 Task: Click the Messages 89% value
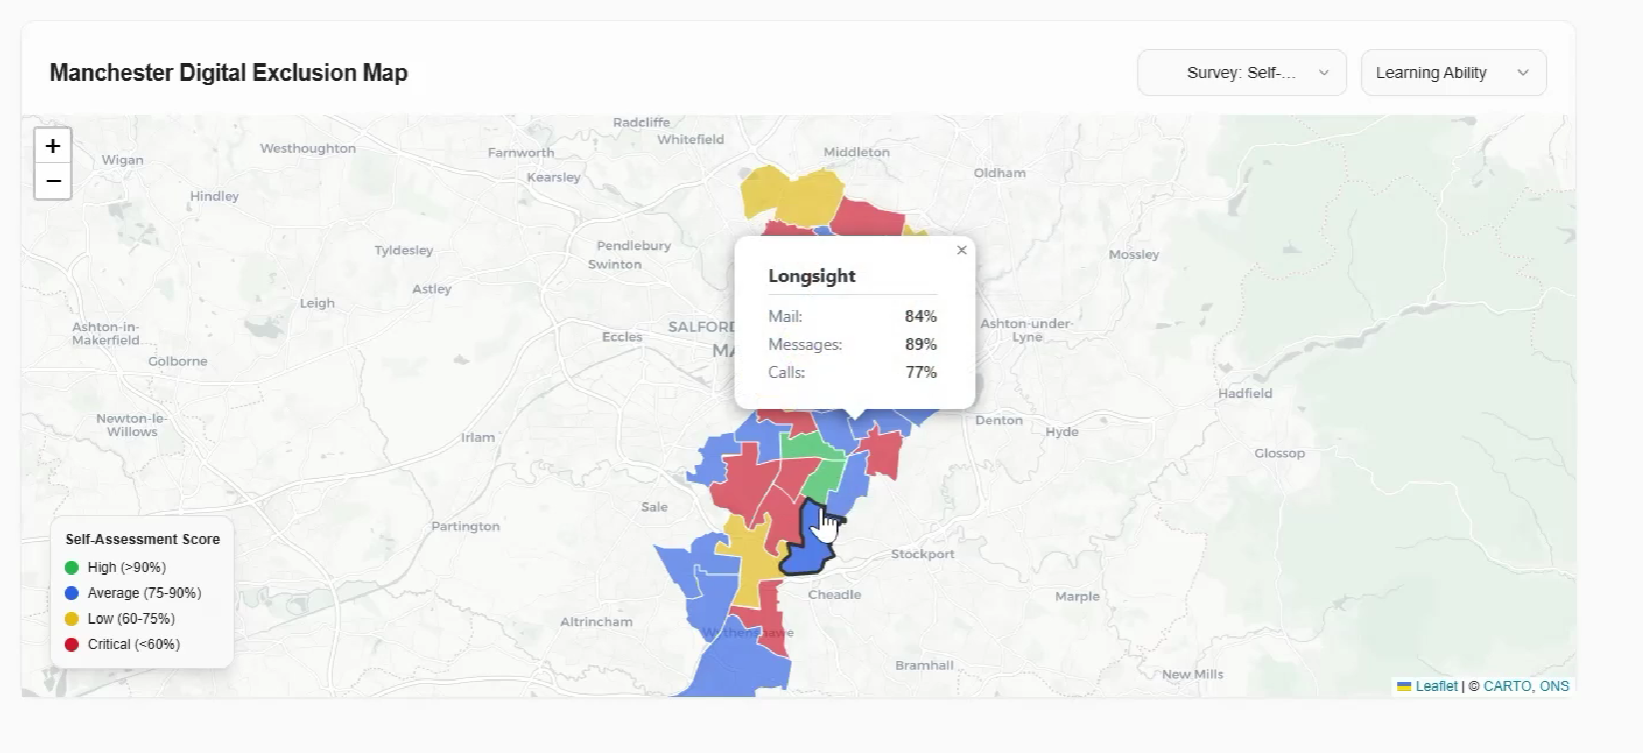pyautogui.click(x=920, y=344)
